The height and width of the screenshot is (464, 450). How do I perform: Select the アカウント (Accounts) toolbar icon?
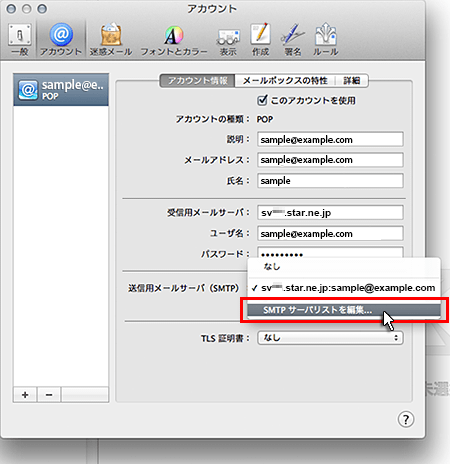pyautogui.click(x=61, y=39)
